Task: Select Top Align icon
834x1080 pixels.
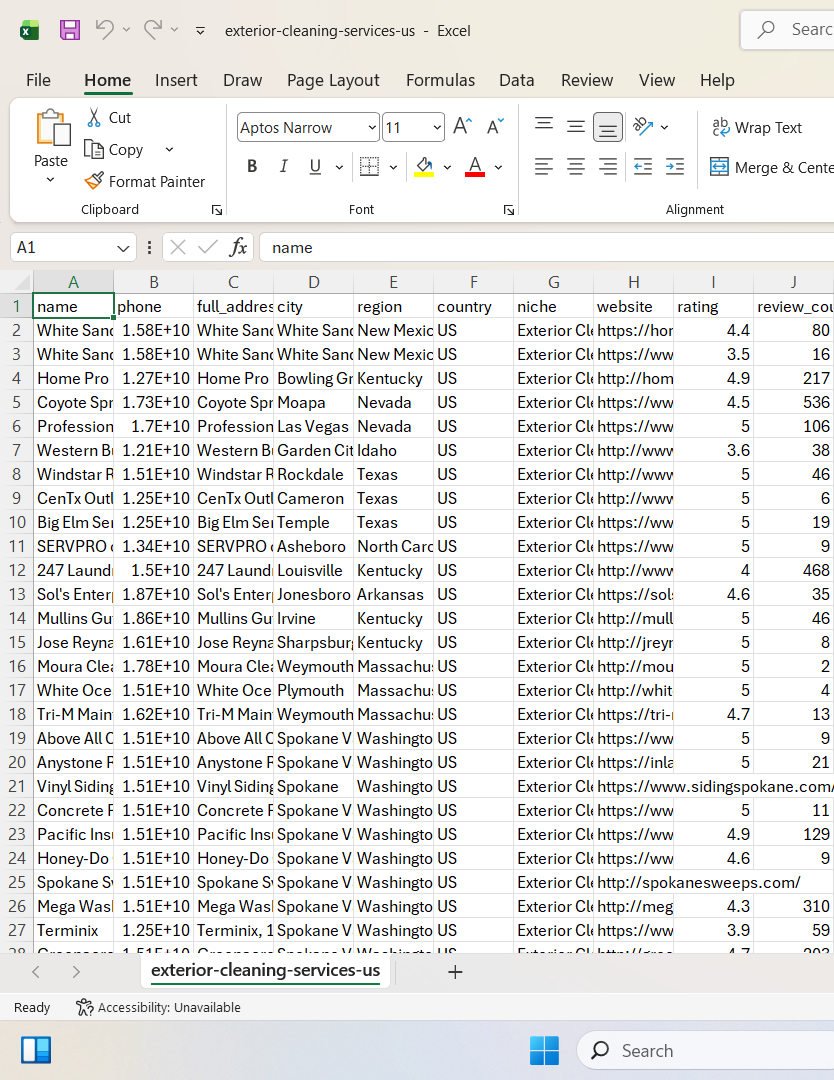Action: tap(544, 126)
